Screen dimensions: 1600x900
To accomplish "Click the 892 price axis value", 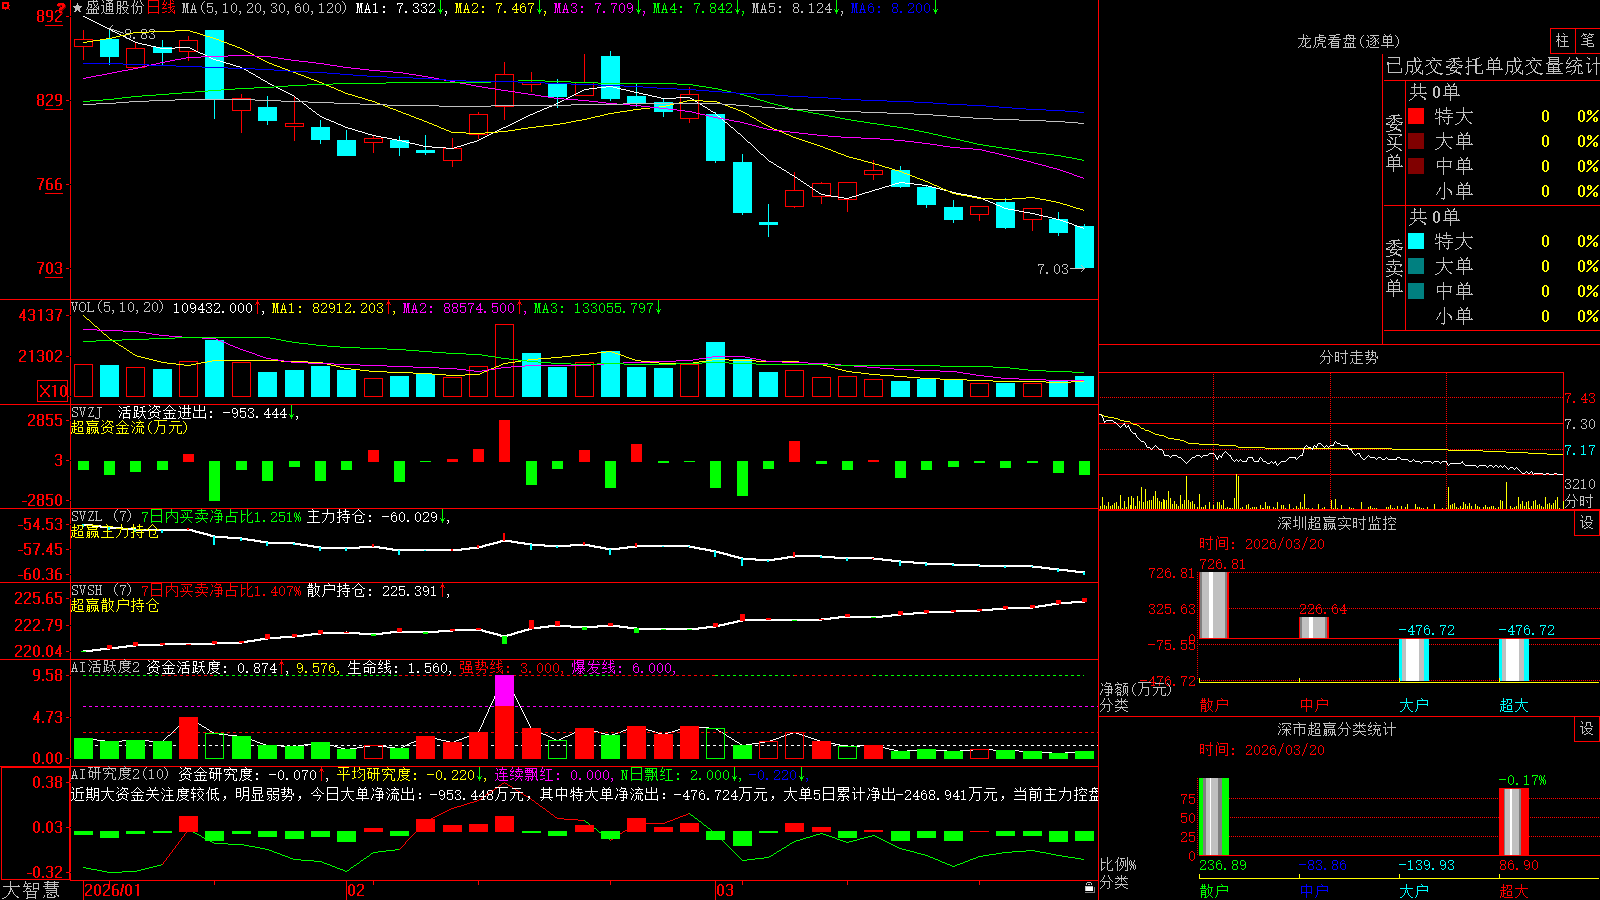I will tap(49, 17).
